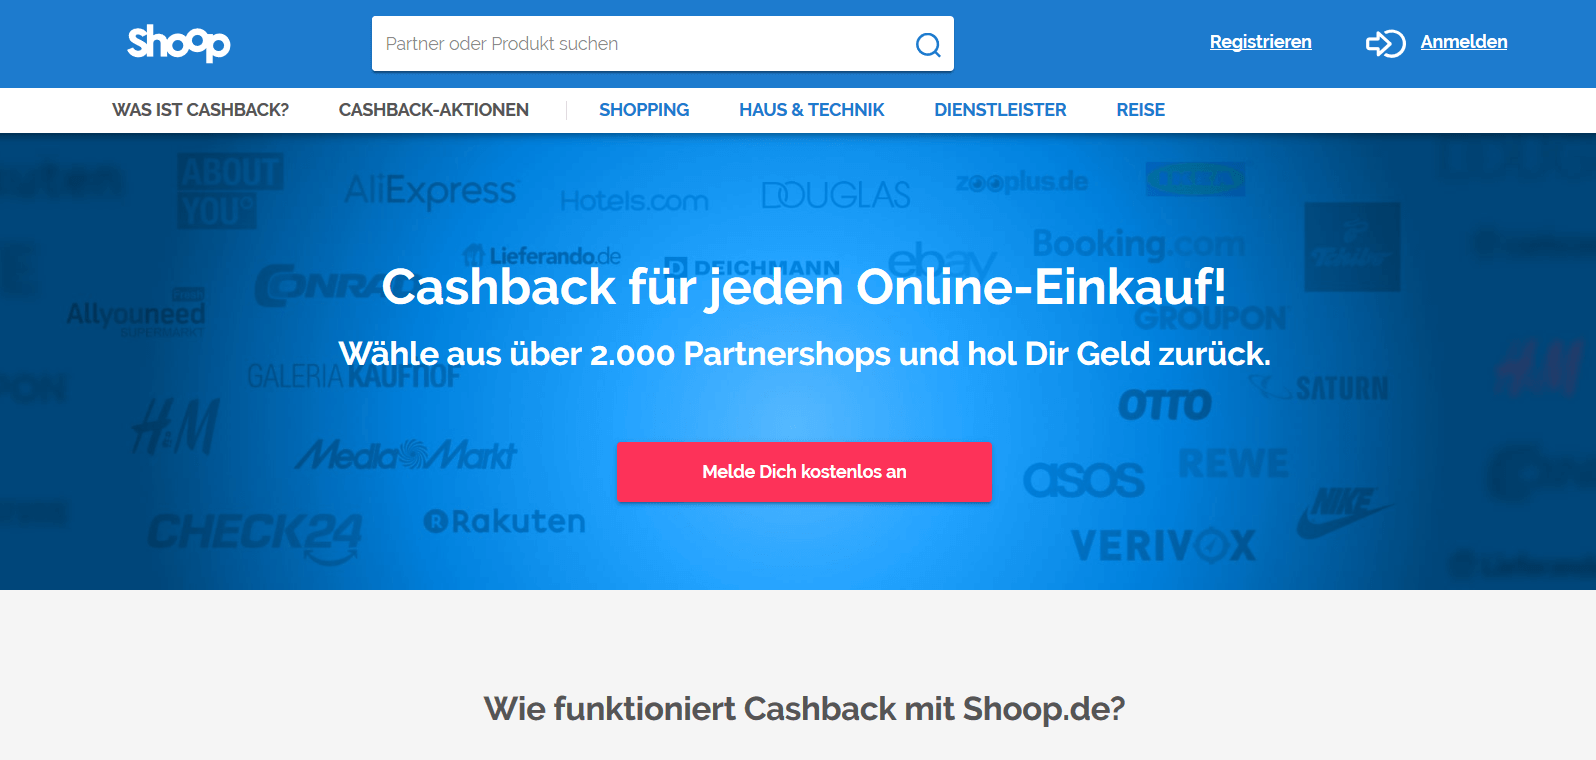Click the asos logo in the banner
The height and width of the screenshot is (760, 1596).
[x=1083, y=480]
